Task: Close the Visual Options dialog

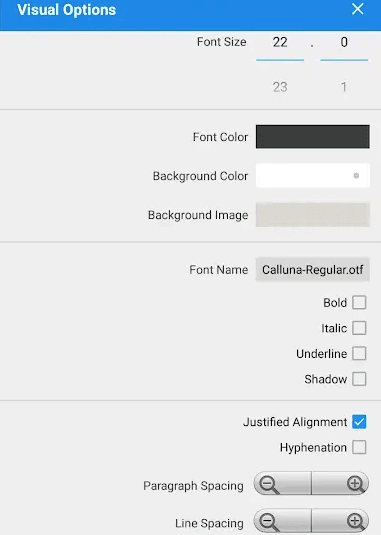Action: click(357, 9)
